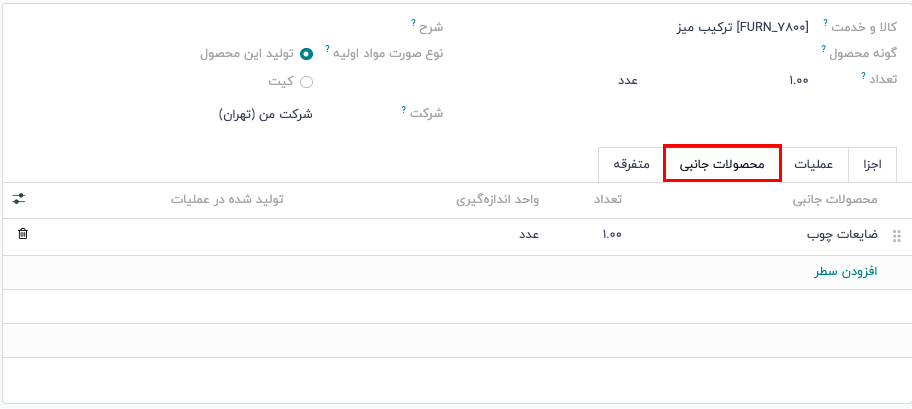Switch to the اجزا tab
This screenshot has width=912, height=409.
(872, 164)
